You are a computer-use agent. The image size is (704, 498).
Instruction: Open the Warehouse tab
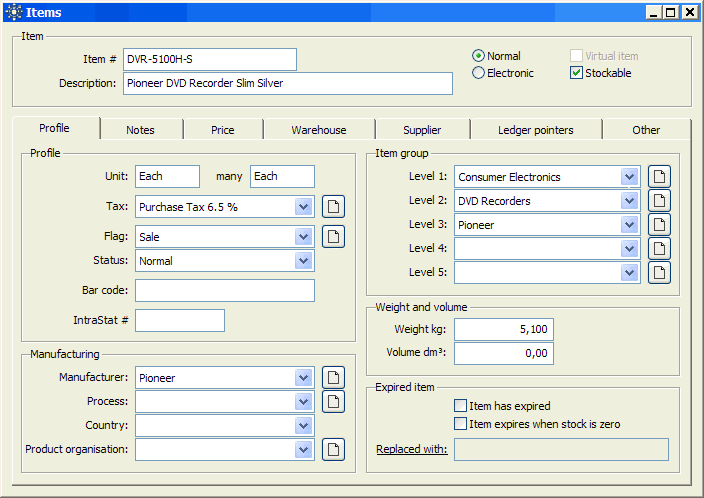pos(319,130)
